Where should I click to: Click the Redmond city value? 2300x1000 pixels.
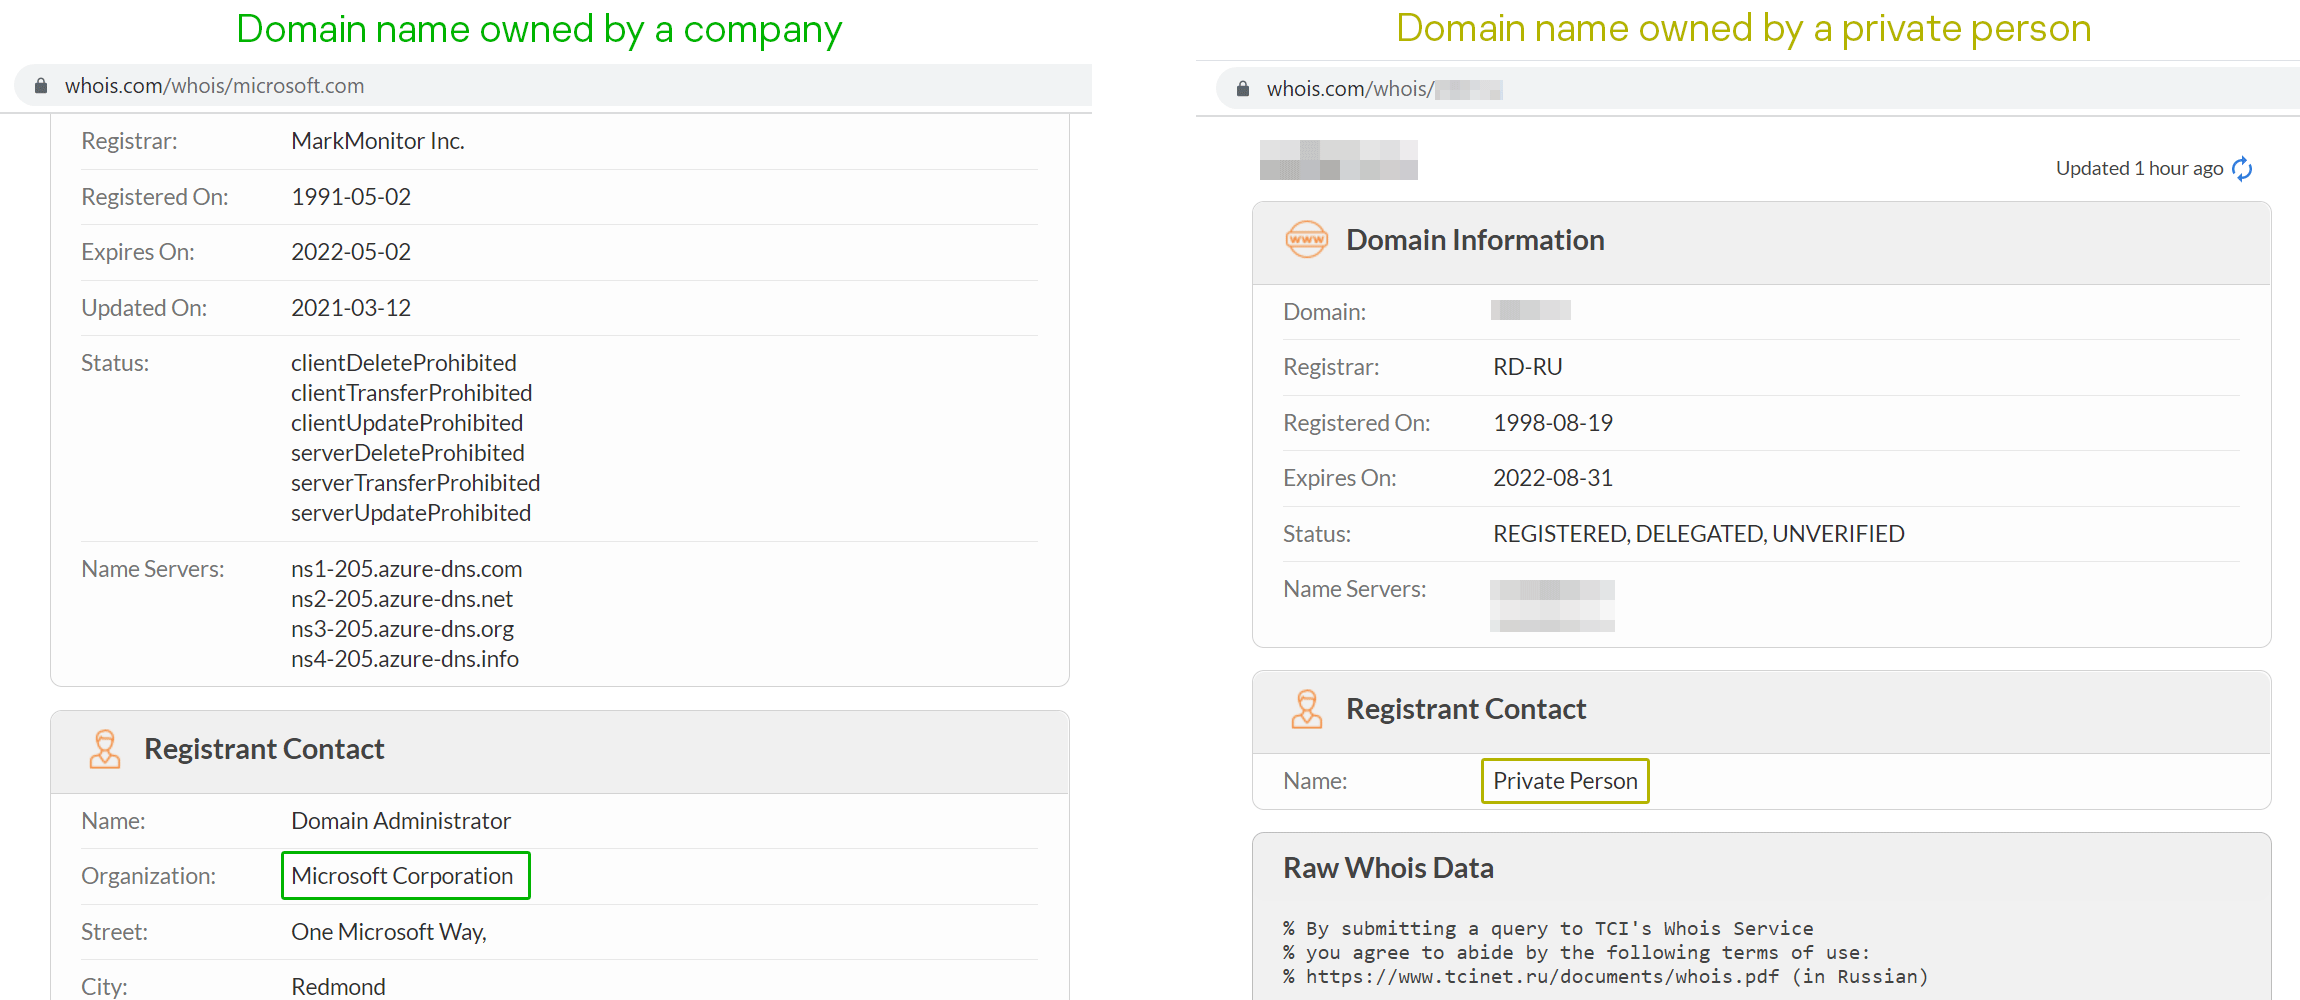(338, 987)
